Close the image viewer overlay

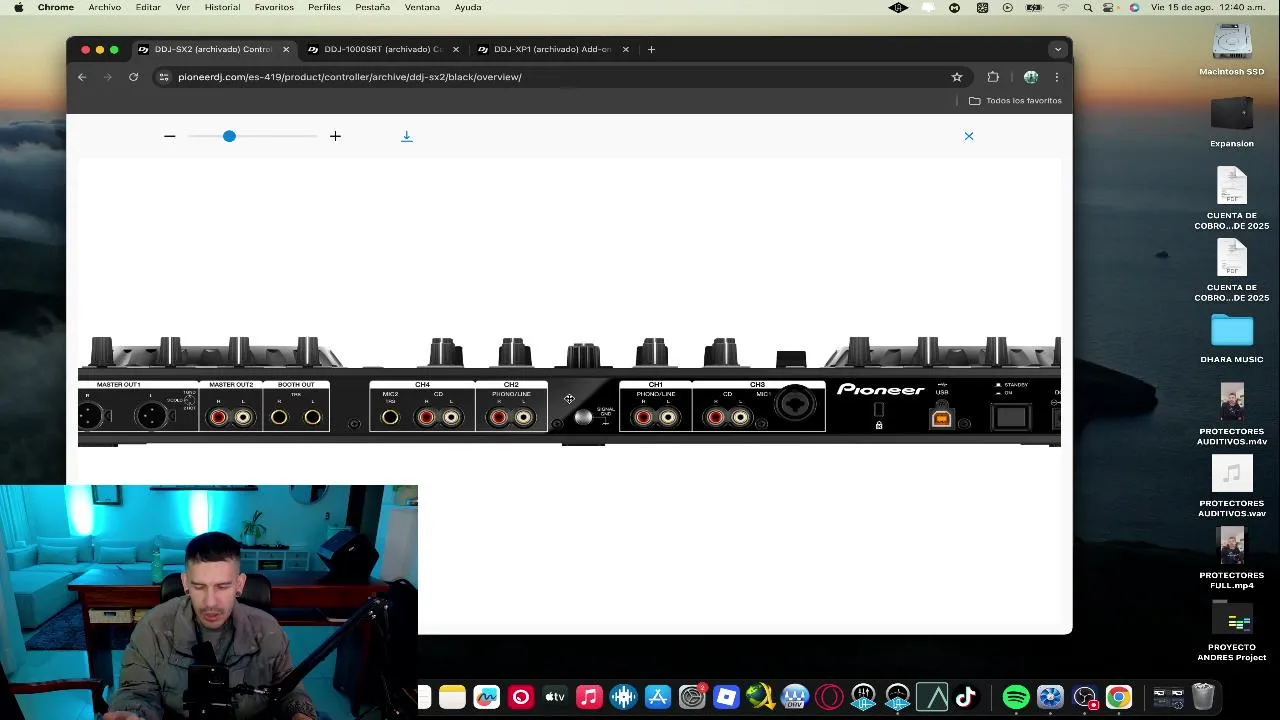click(969, 136)
